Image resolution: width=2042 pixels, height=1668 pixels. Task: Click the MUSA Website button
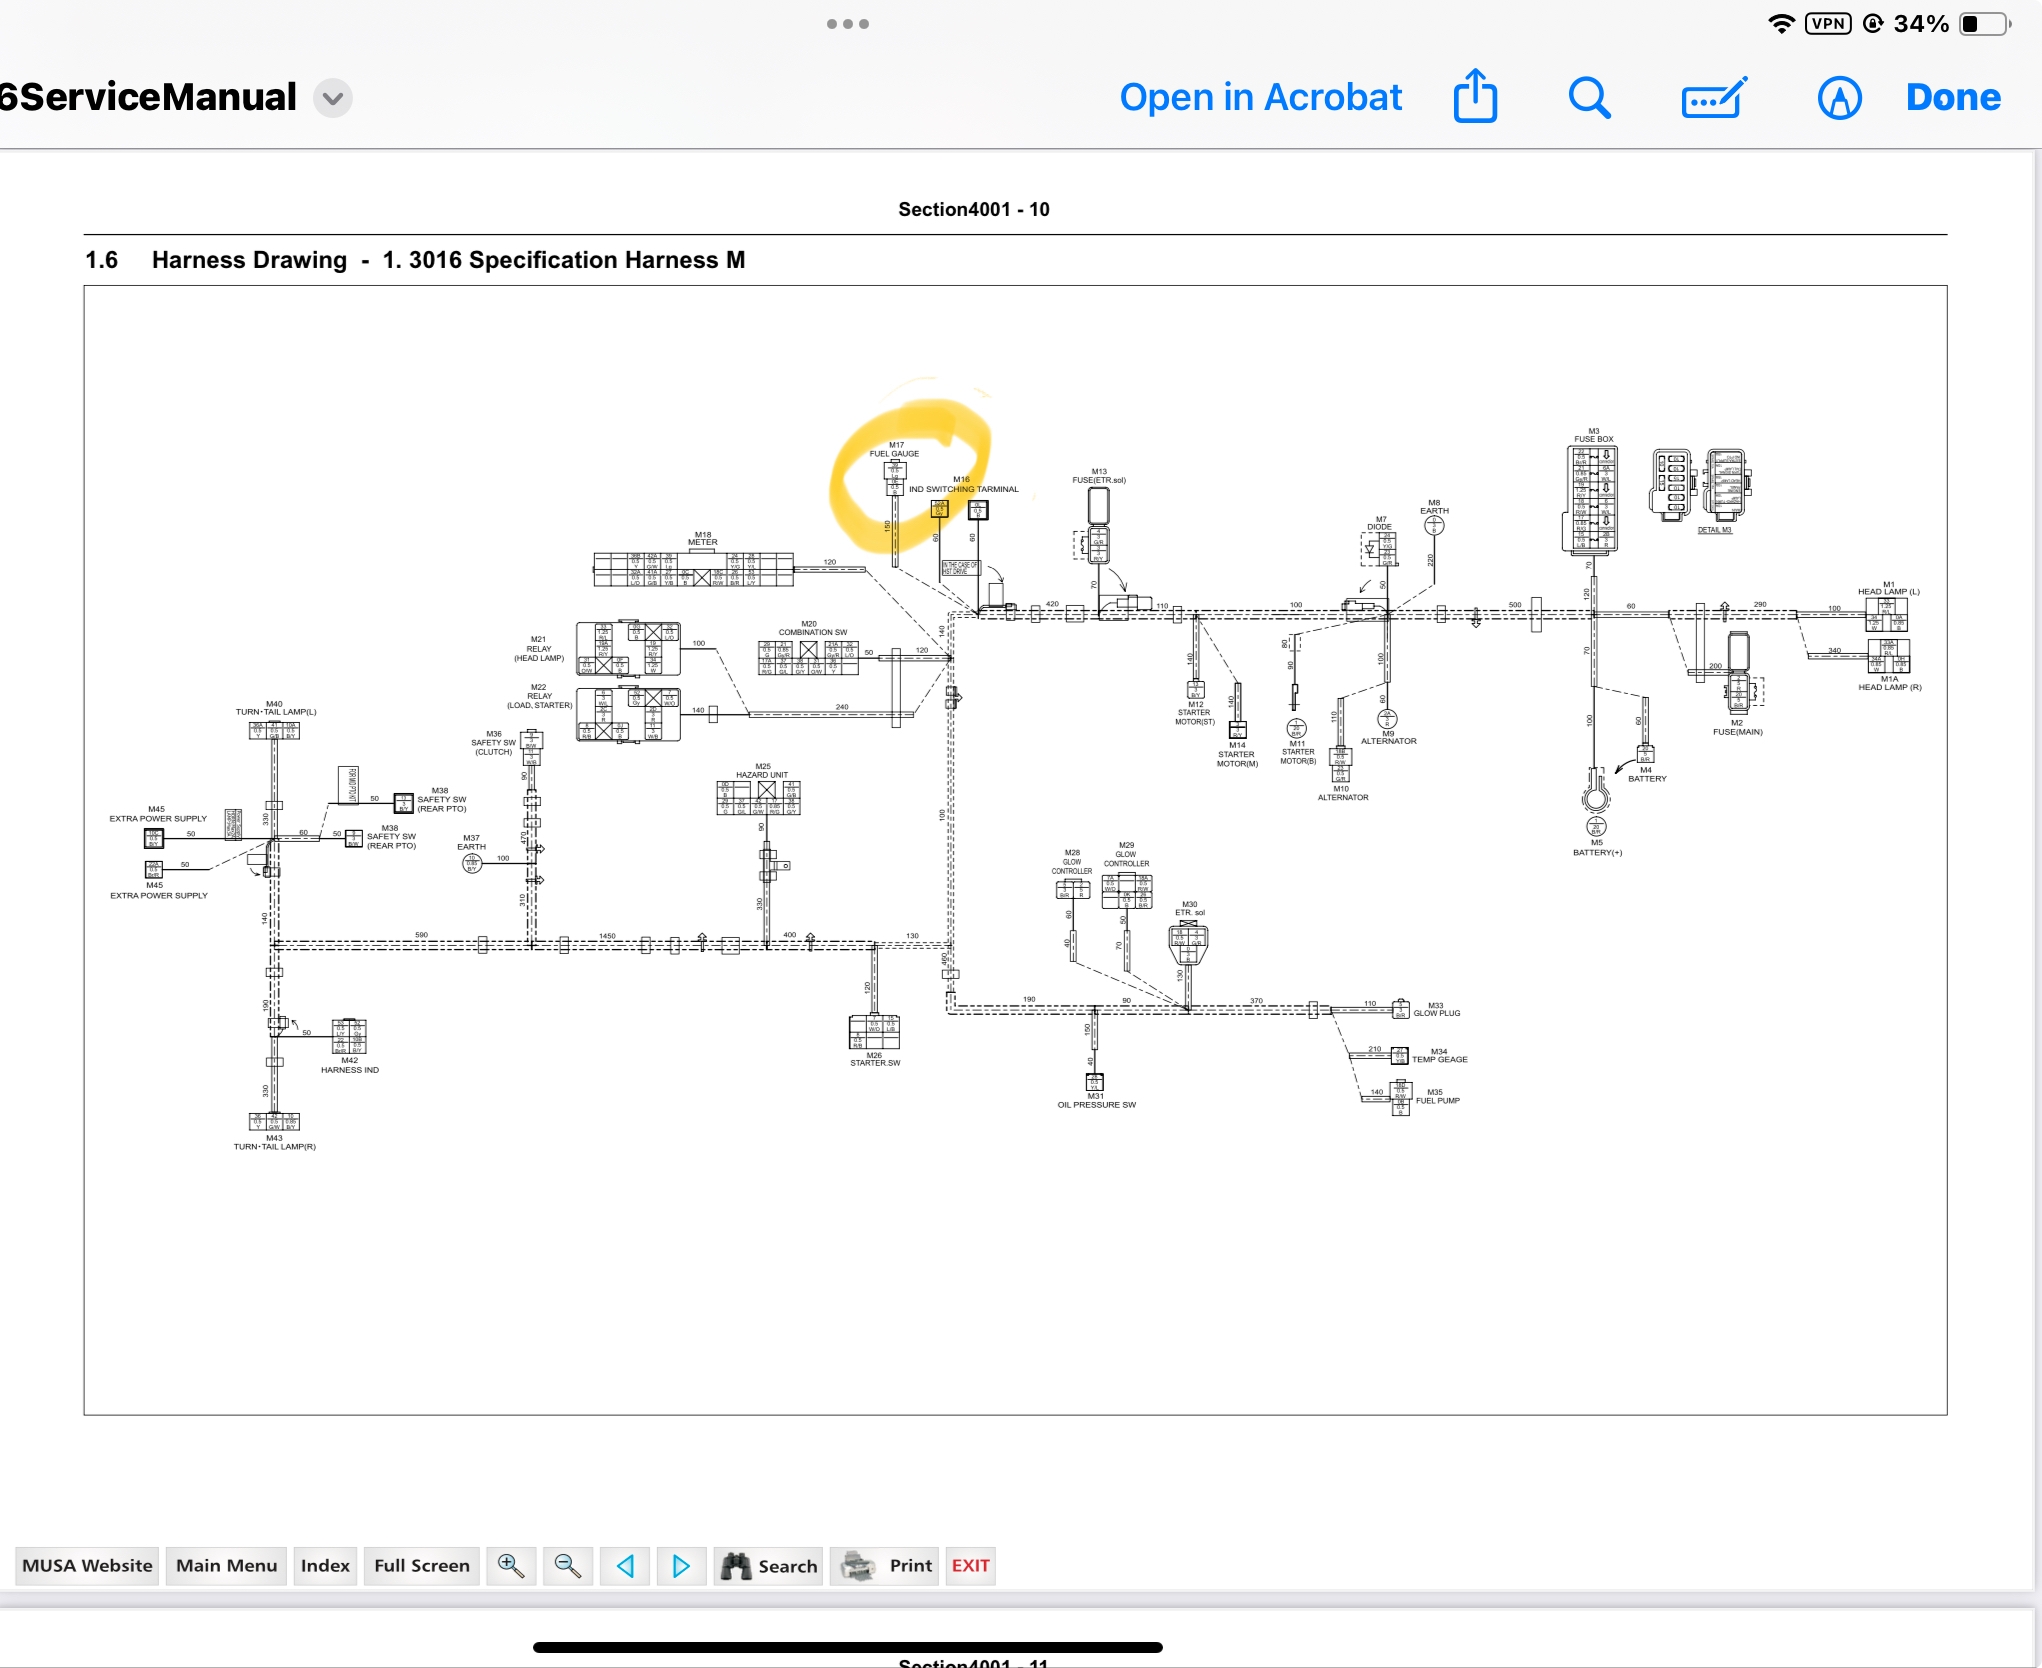(x=88, y=1566)
